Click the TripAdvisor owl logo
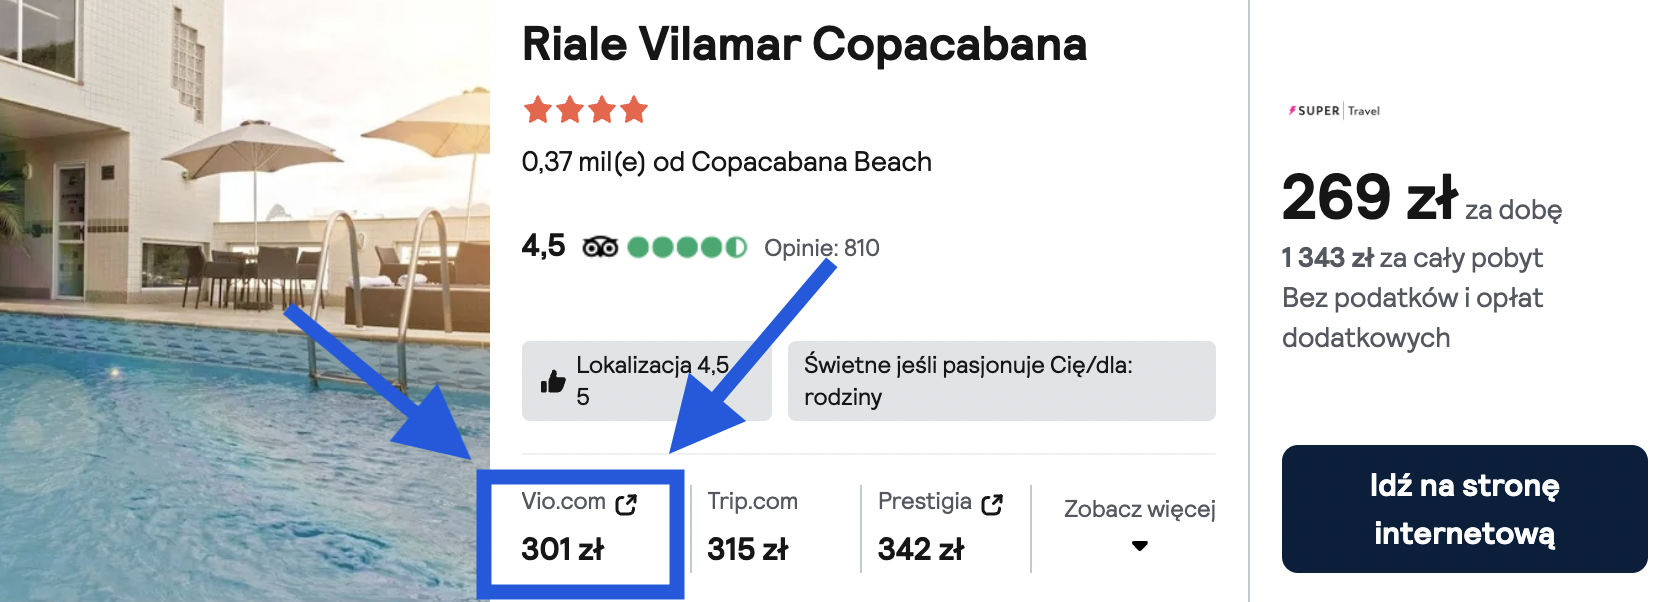 (x=600, y=246)
